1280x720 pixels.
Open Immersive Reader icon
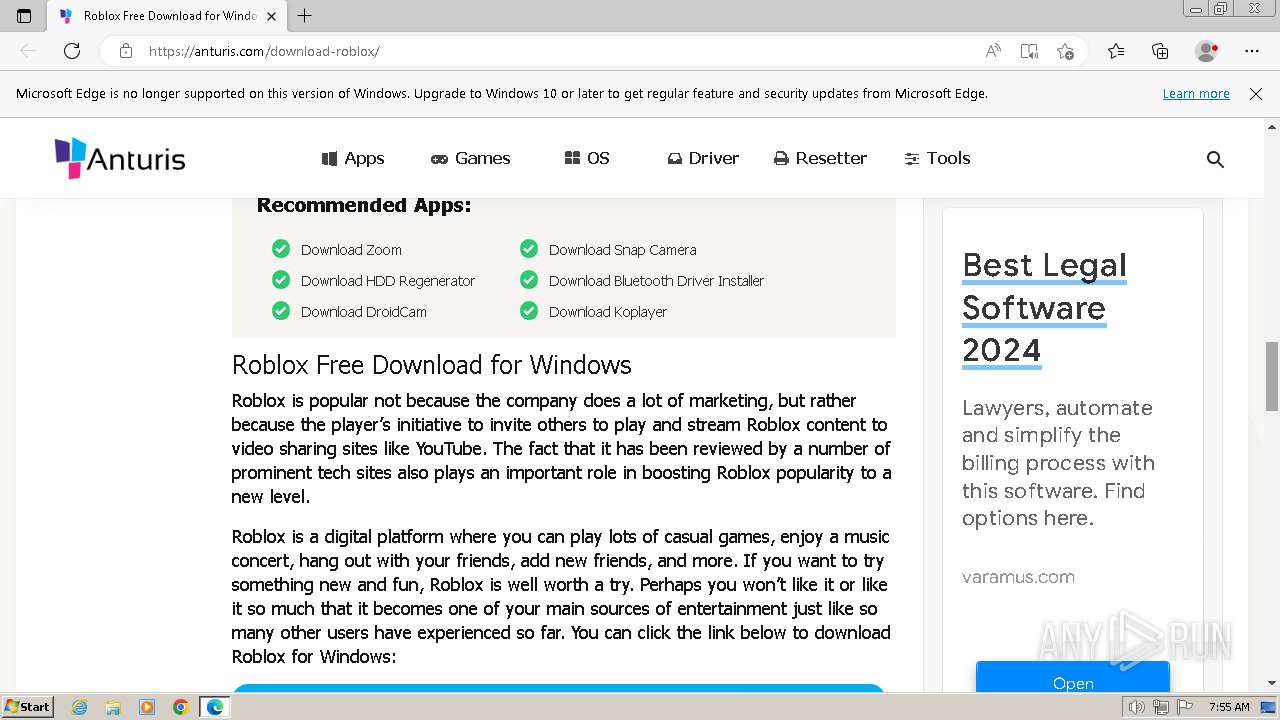[x=1029, y=51]
